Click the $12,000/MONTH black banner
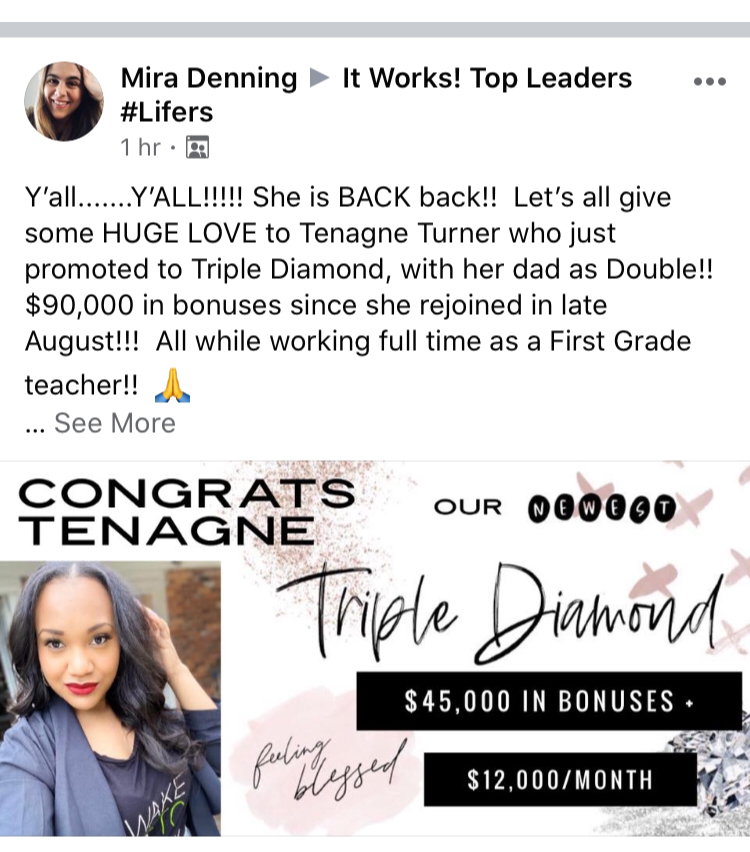The image size is (750, 852). pos(560,779)
